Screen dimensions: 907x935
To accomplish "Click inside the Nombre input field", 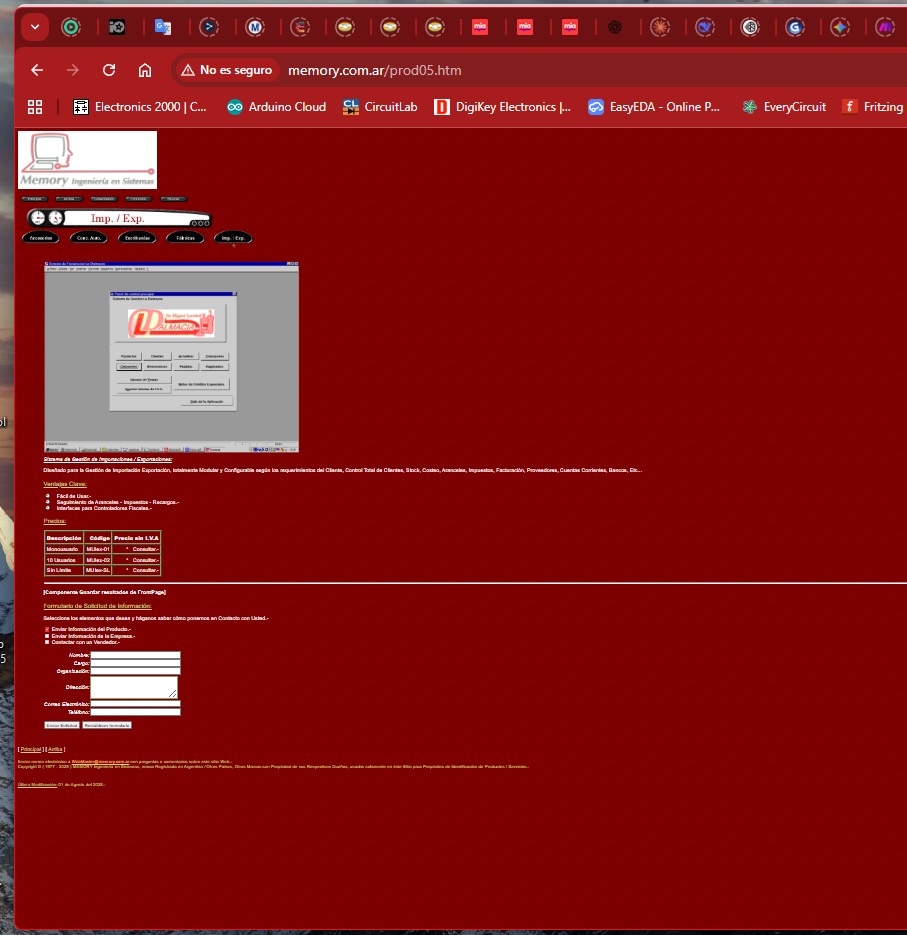I will click(x=135, y=655).
